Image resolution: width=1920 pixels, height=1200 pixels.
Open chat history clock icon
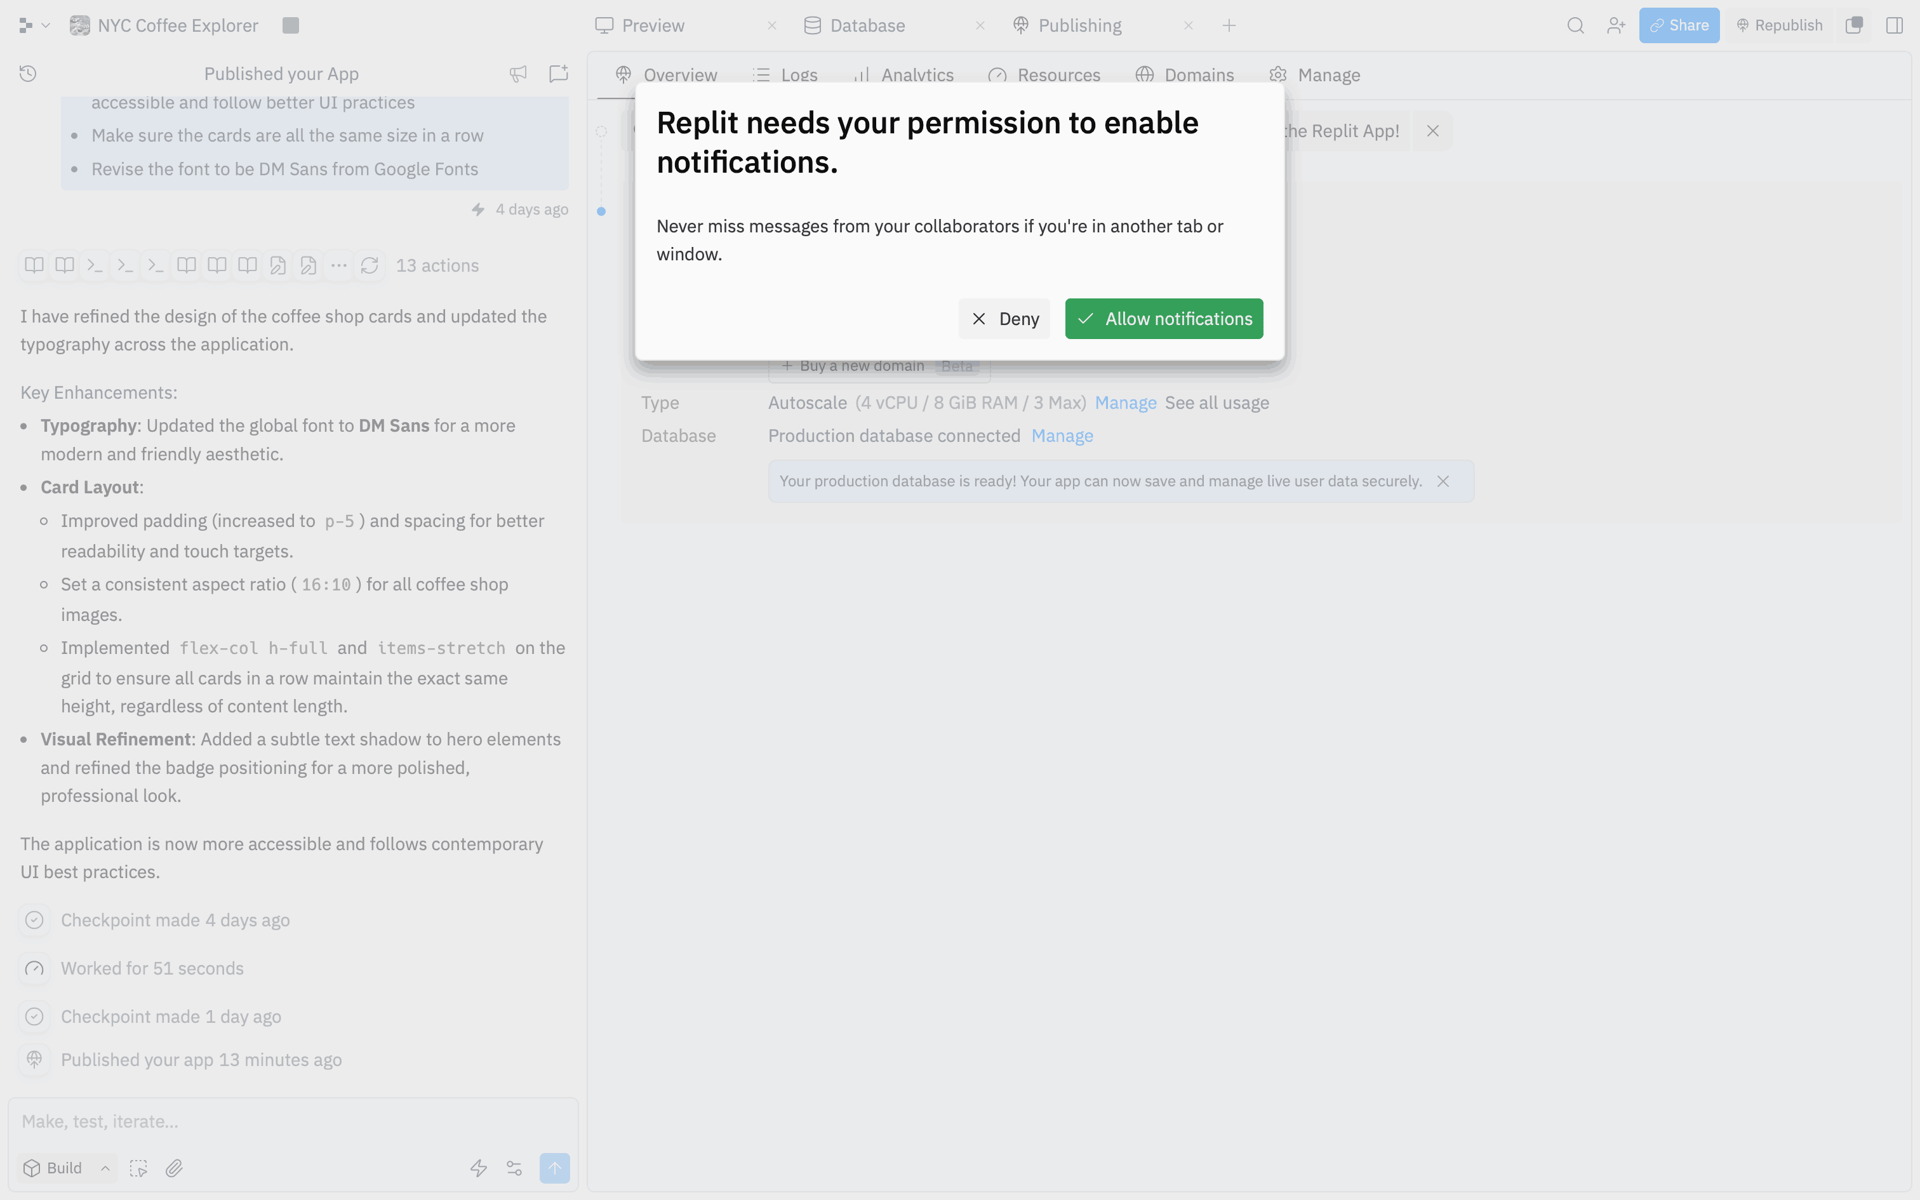point(28,73)
